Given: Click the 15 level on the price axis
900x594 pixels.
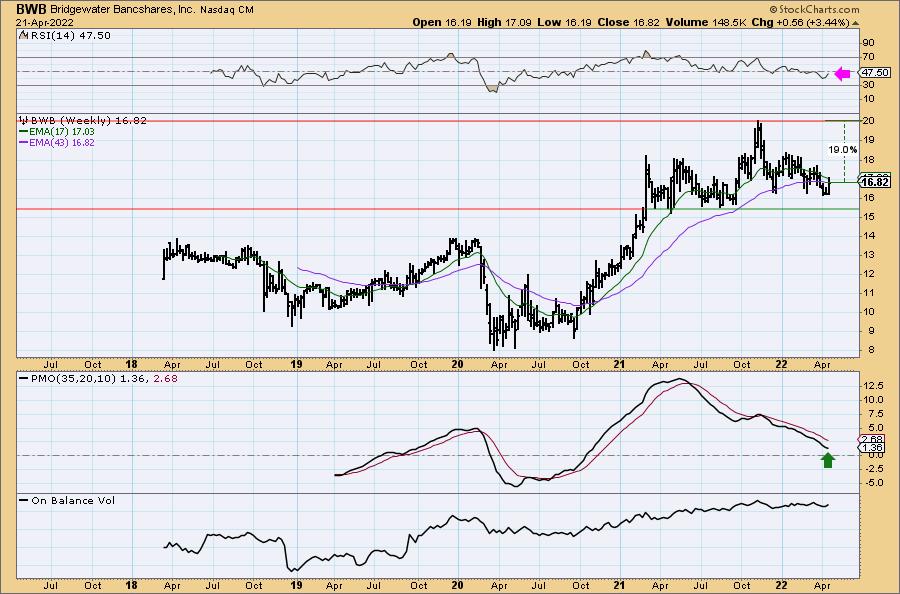Looking at the screenshot, I should pos(868,216).
